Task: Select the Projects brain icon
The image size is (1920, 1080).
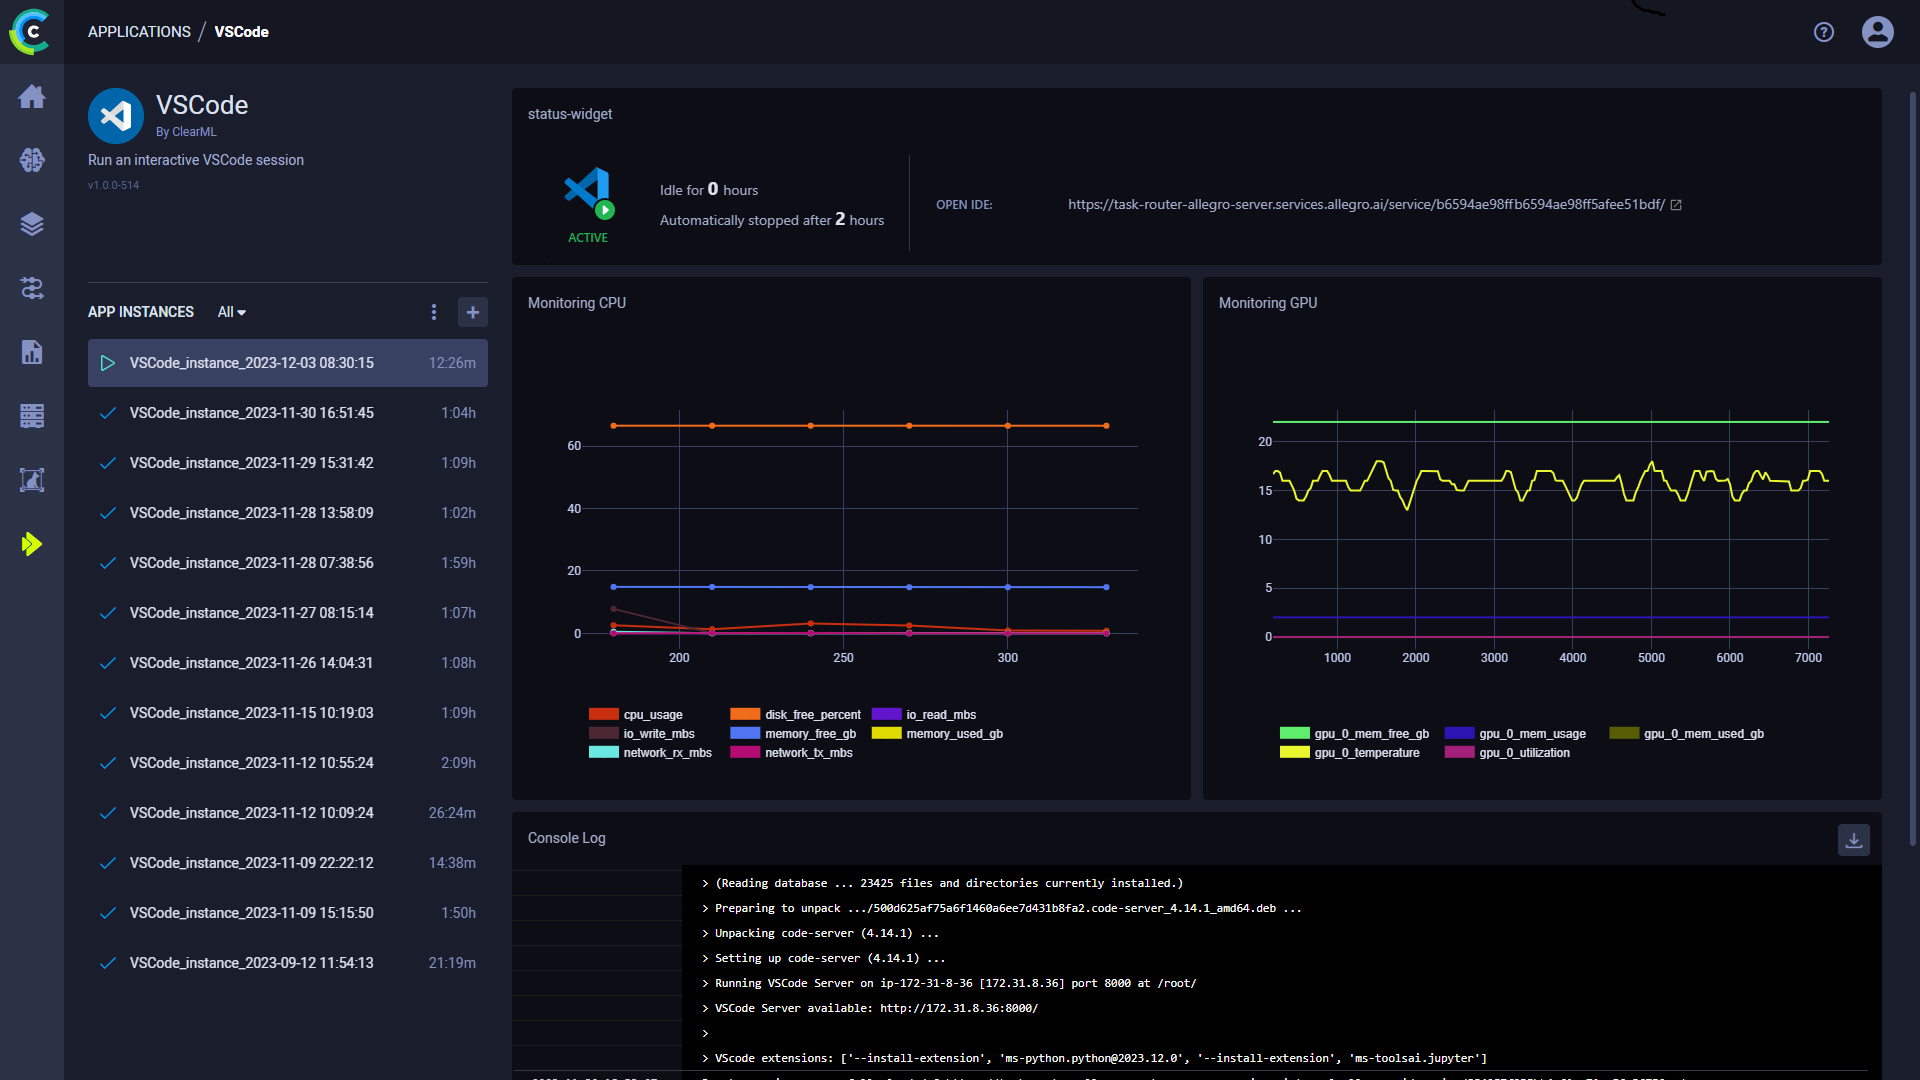Action: pos(32,160)
